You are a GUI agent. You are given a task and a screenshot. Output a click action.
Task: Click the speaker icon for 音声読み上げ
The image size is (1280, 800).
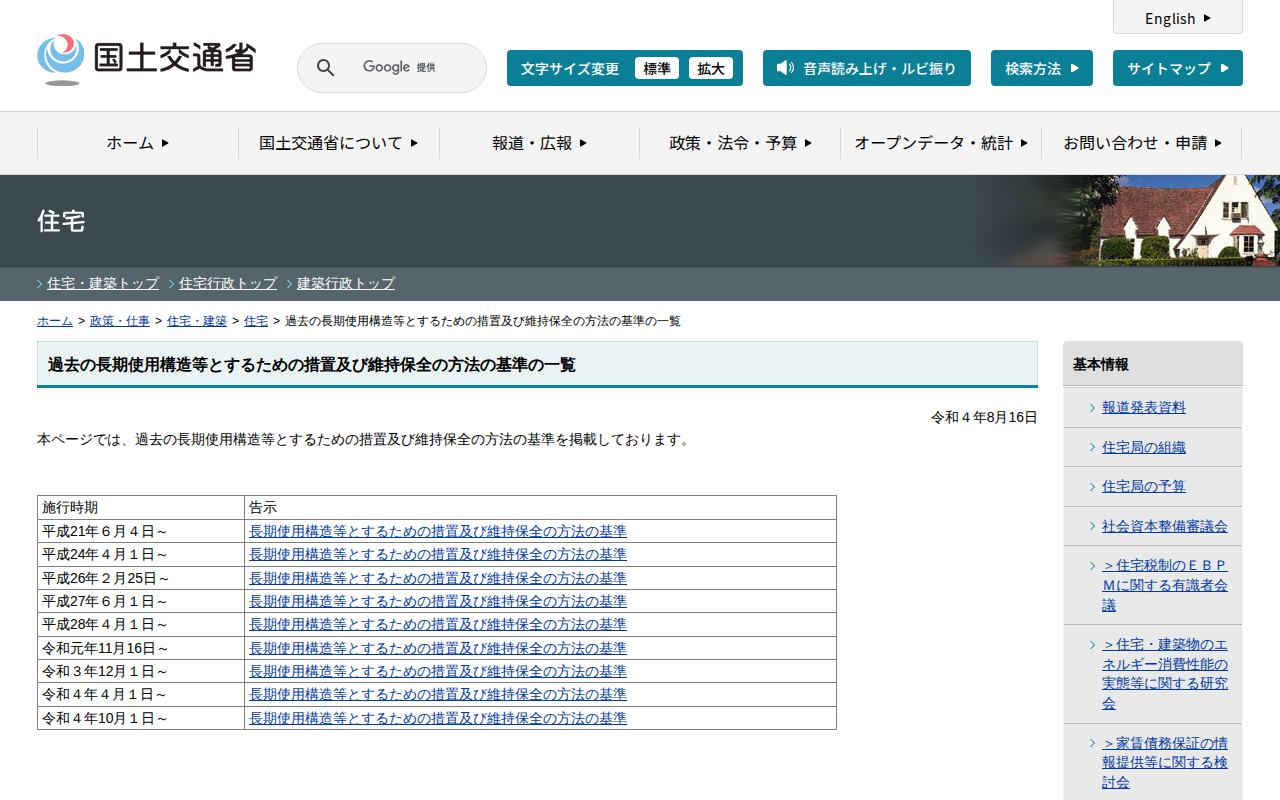click(x=785, y=68)
